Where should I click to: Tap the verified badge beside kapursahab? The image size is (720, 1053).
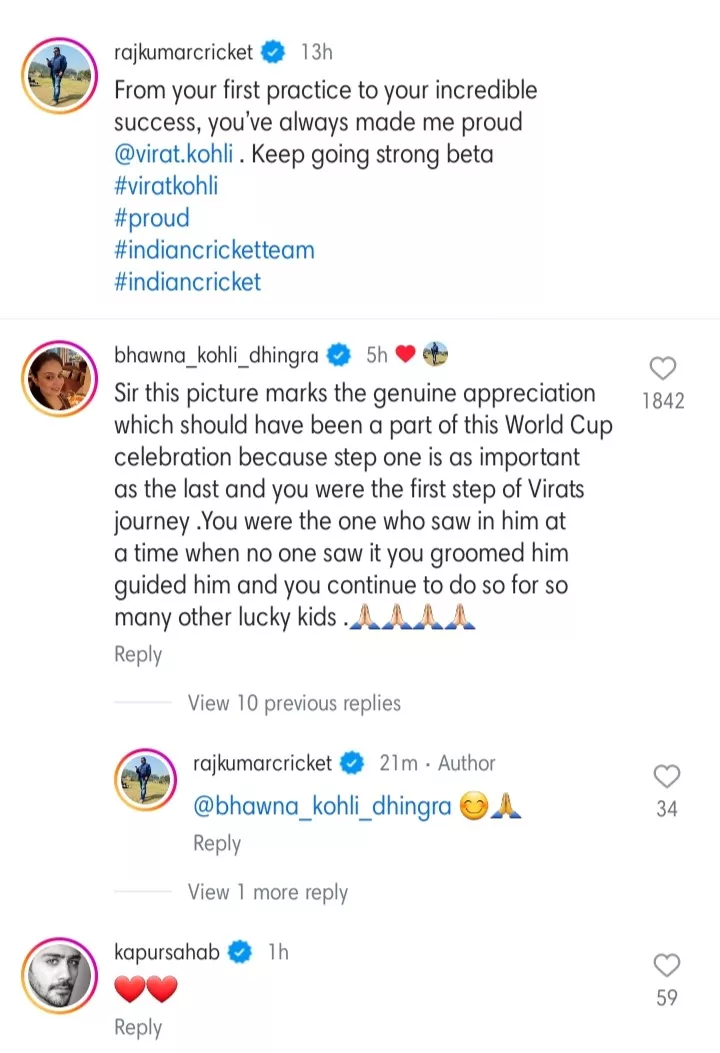pos(241,953)
